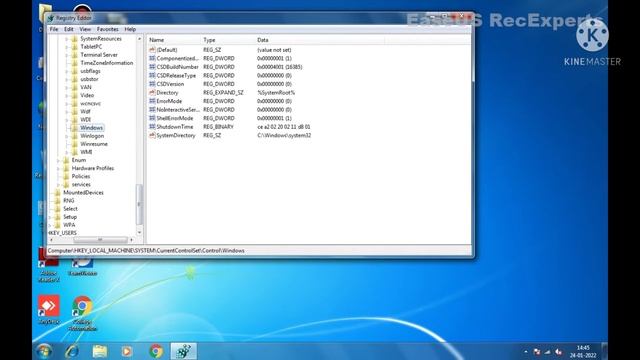The width and height of the screenshot is (640, 360).
Task: Select the CSDBuildNumber value icon
Action: tap(152, 67)
